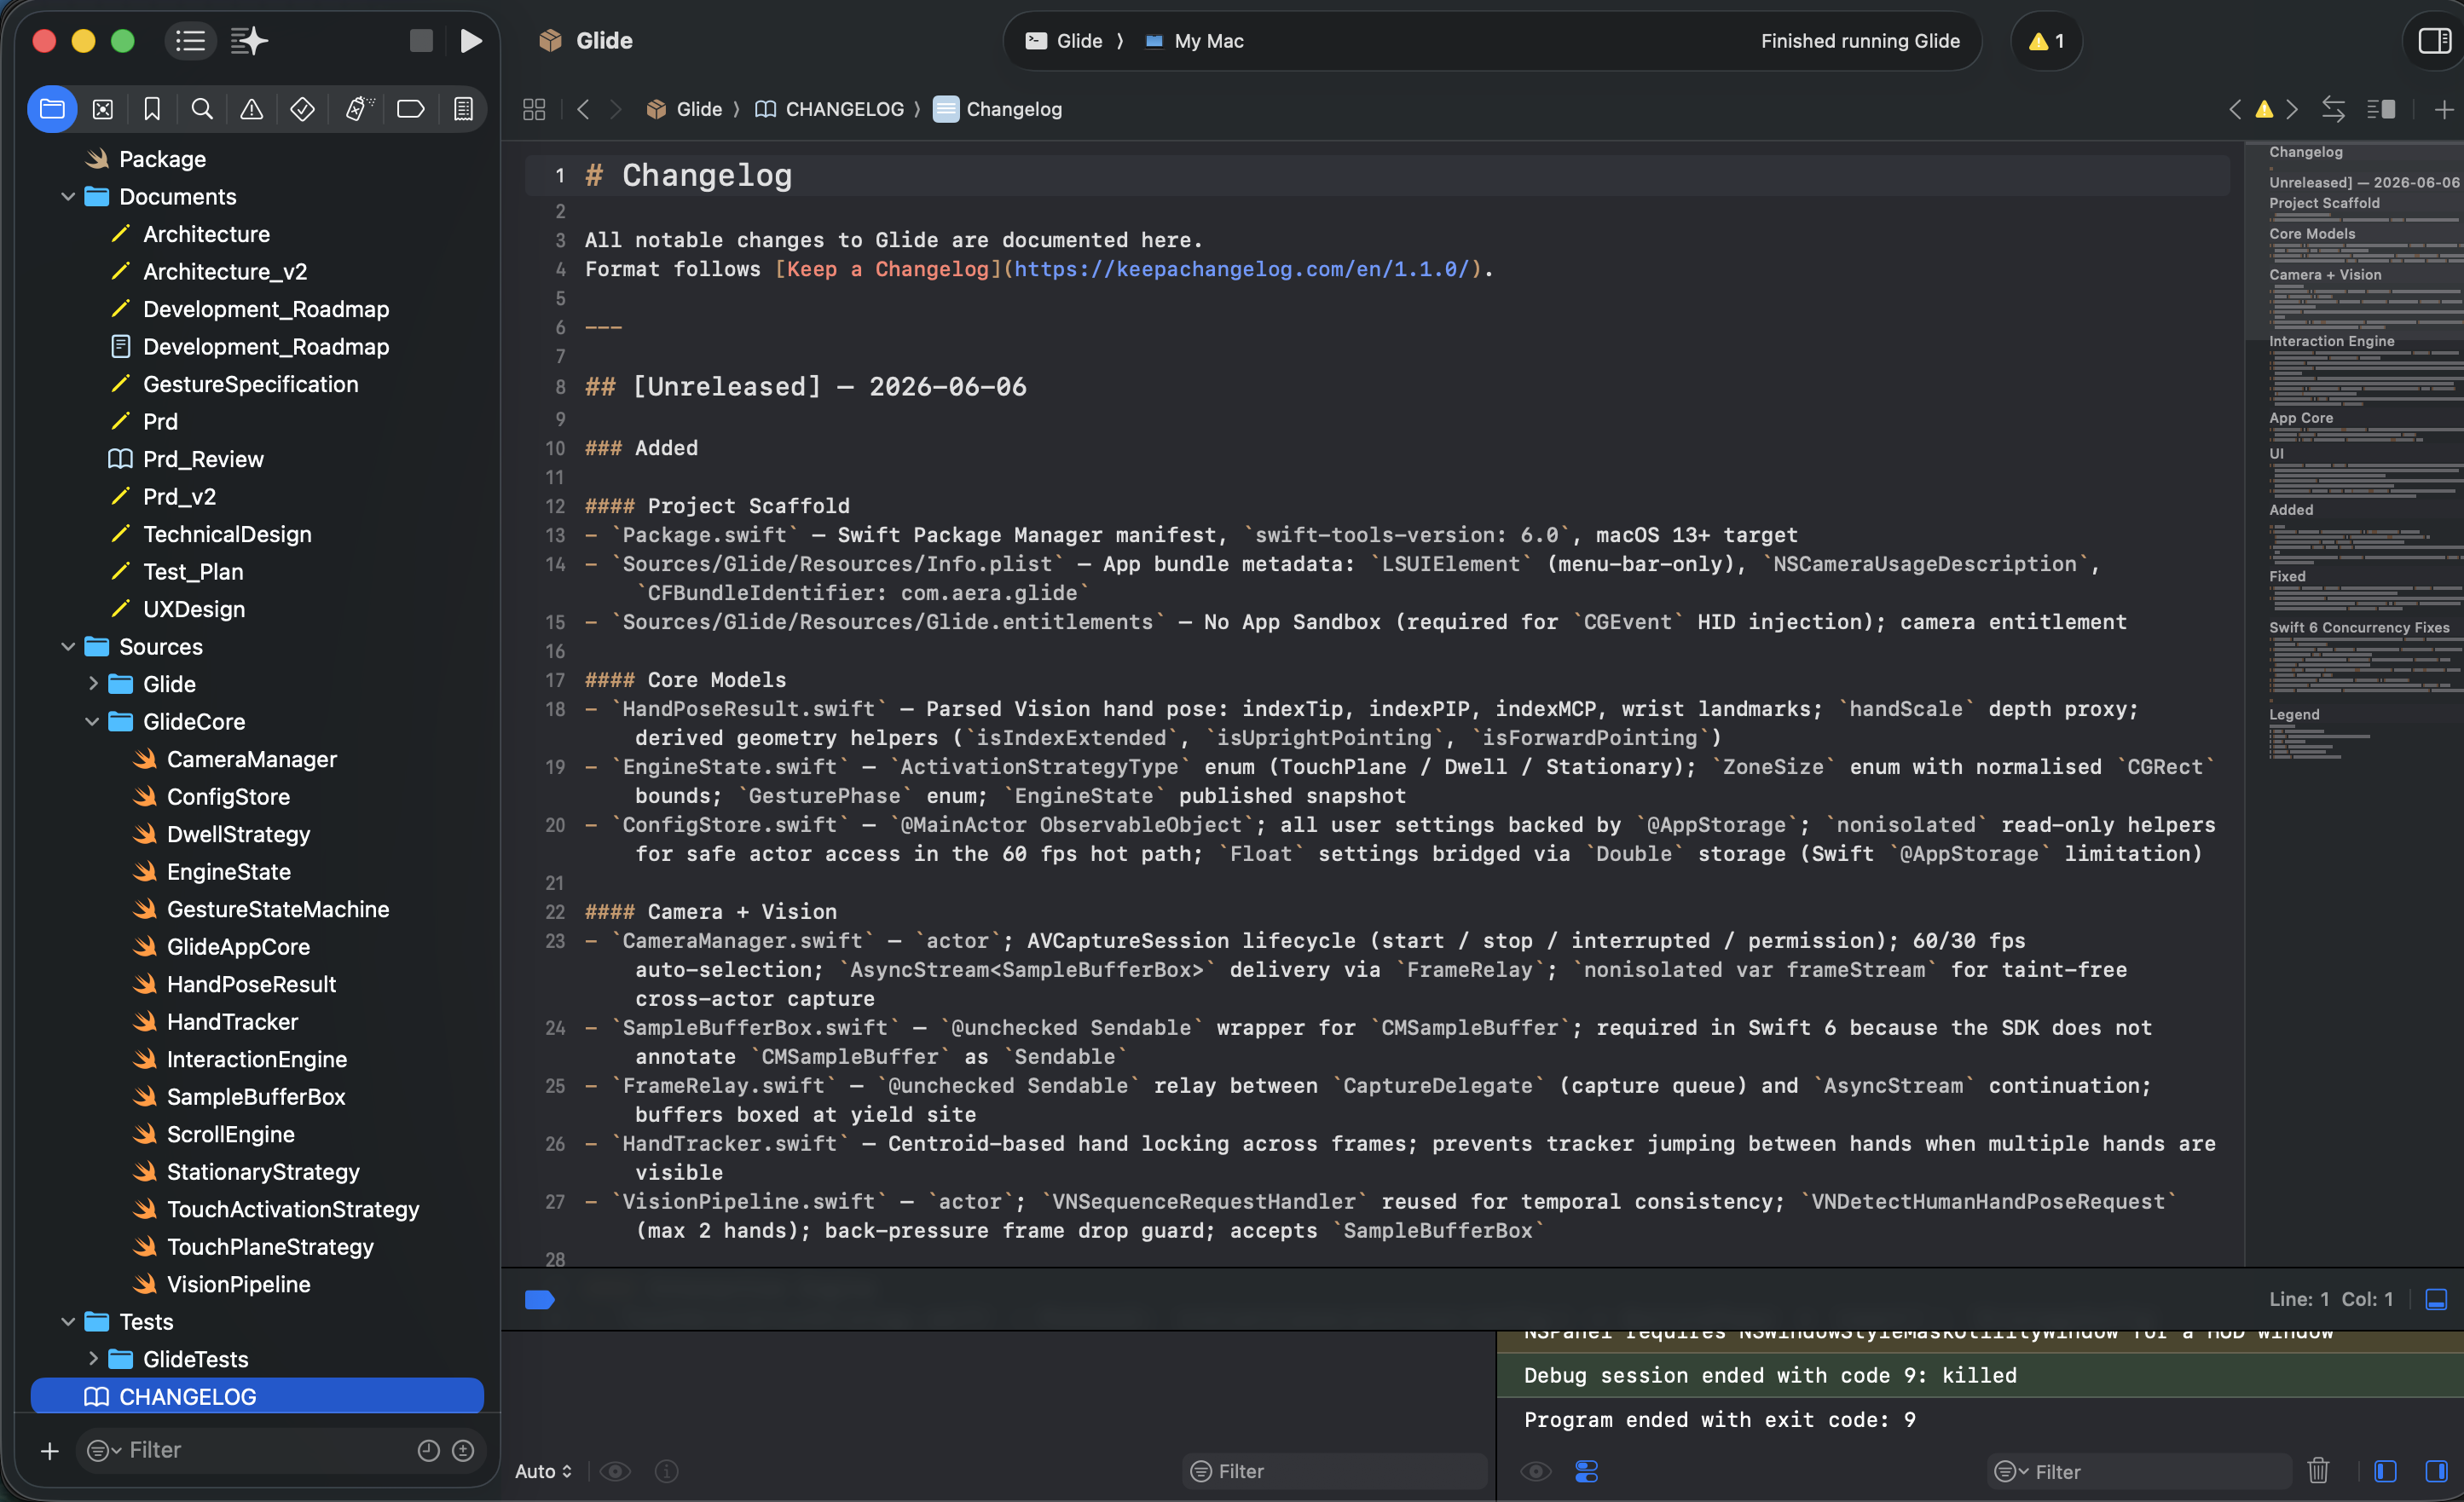2464x1502 pixels.
Task: Show recently modified files clock filter
Action: point(428,1450)
